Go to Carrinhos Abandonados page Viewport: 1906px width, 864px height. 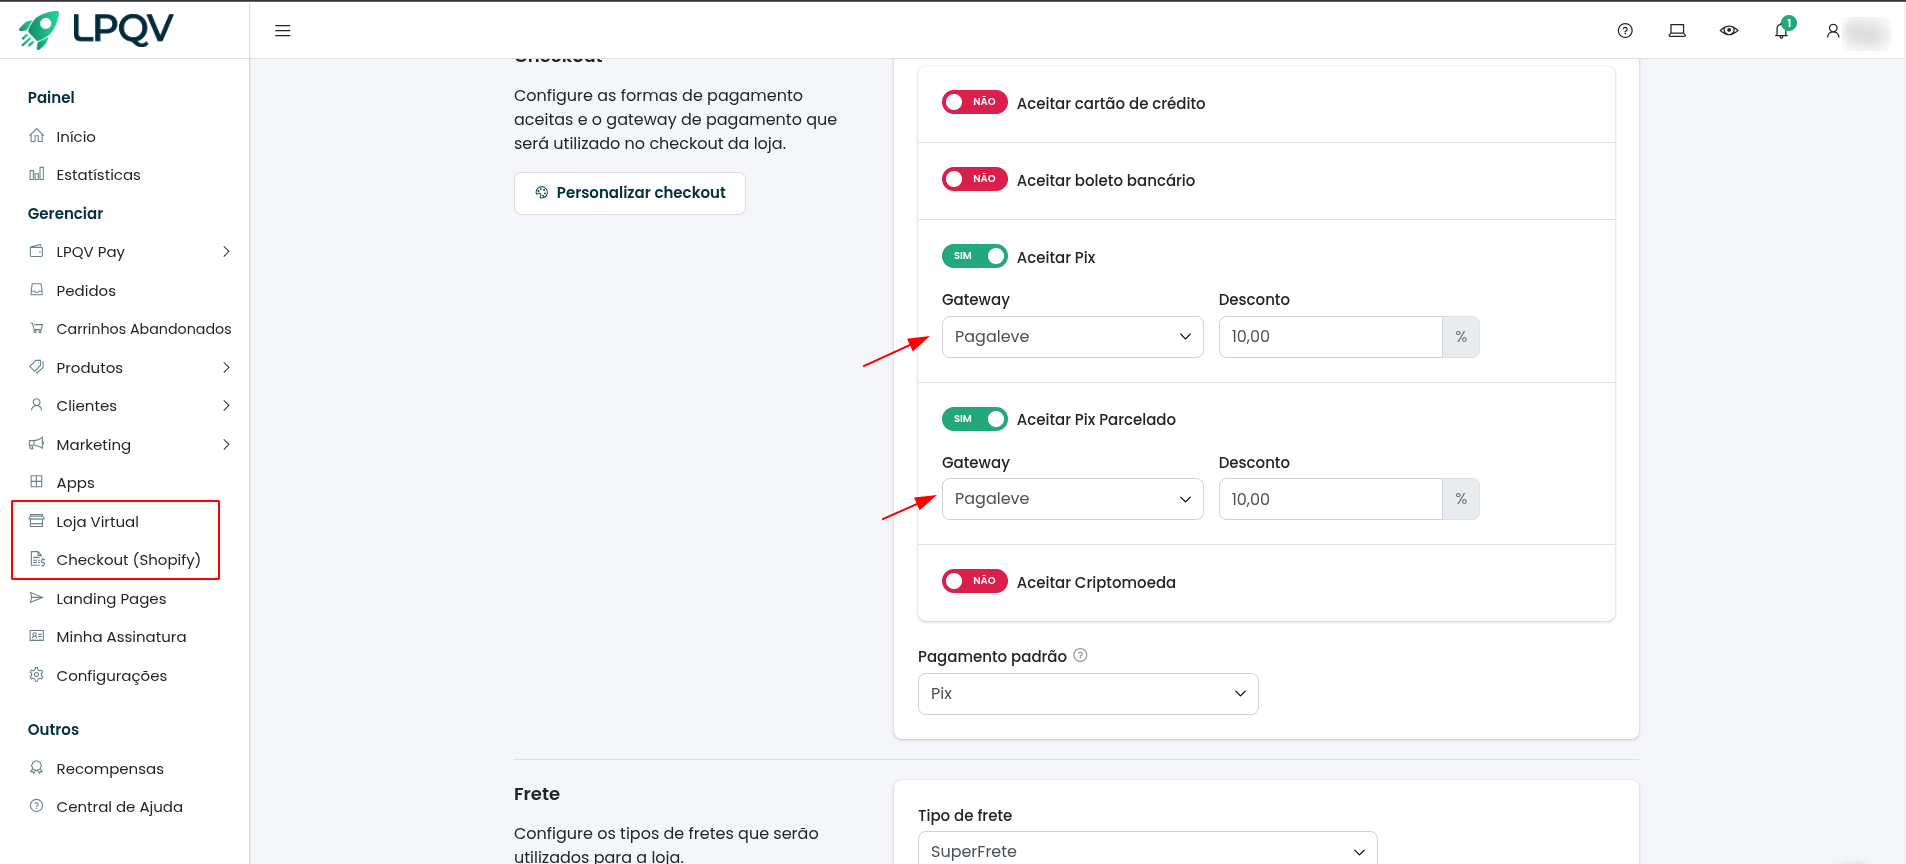click(x=143, y=329)
